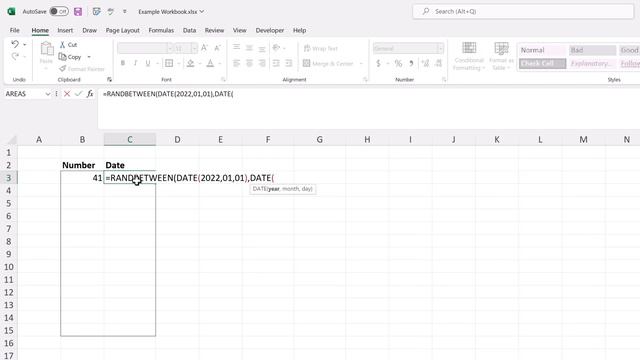Switch to the Formulas tab
640x360 pixels.
tap(161, 30)
